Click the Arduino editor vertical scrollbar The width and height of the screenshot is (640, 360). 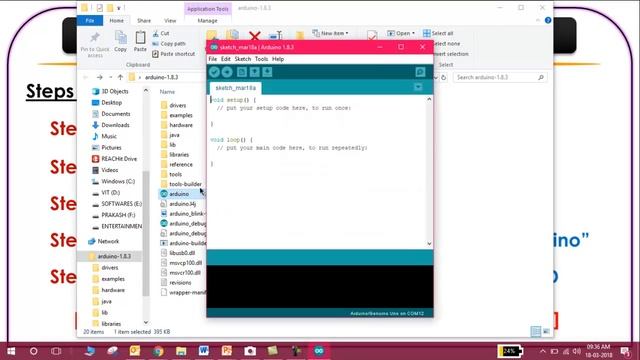point(429,171)
